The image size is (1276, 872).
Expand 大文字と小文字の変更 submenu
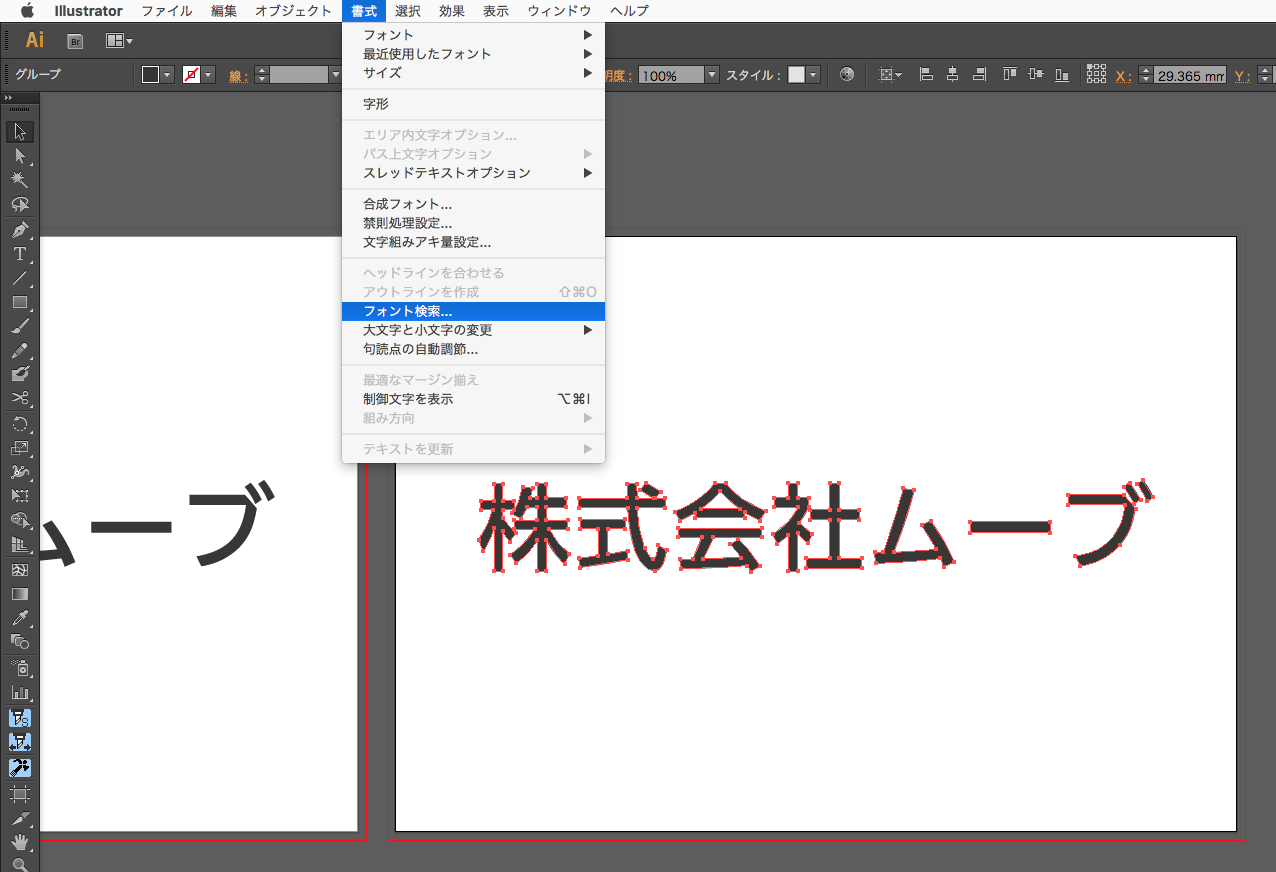473,330
